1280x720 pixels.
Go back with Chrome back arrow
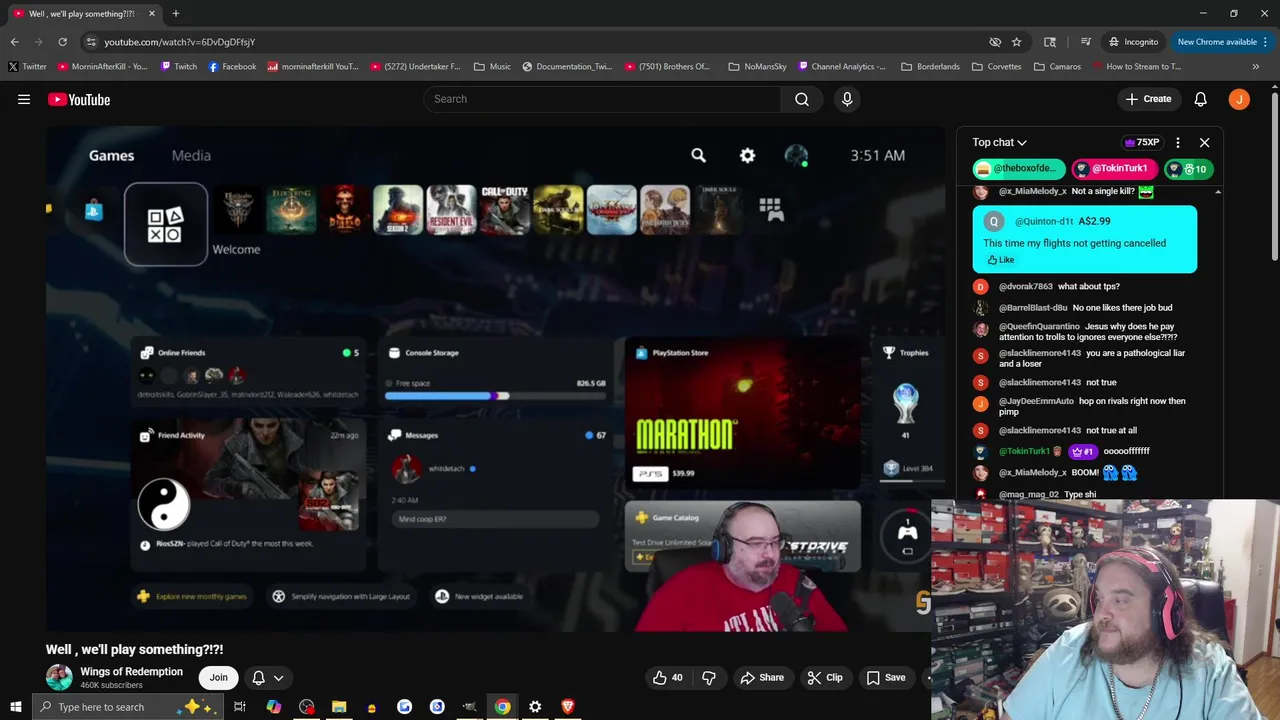click(14, 42)
